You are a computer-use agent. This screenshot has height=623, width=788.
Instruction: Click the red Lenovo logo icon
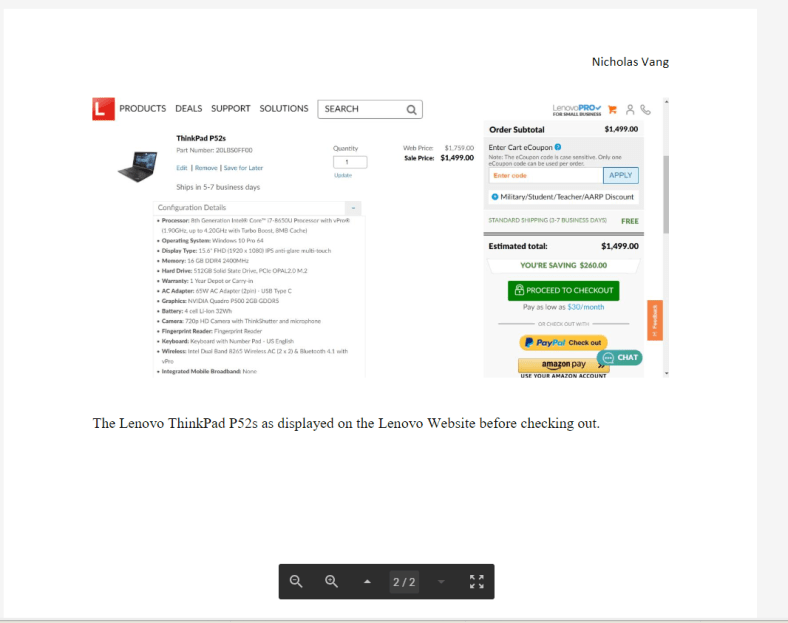coord(103,109)
